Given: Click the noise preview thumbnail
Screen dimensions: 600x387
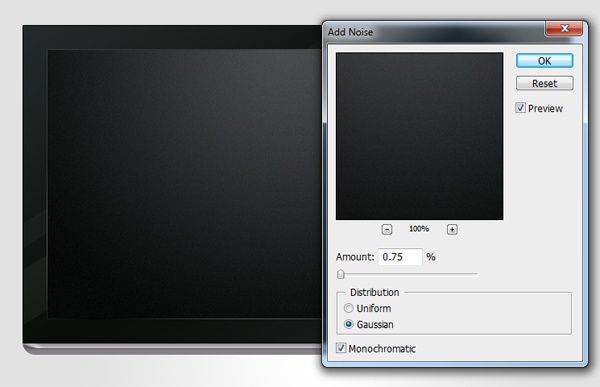Looking at the screenshot, I should [x=419, y=136].
